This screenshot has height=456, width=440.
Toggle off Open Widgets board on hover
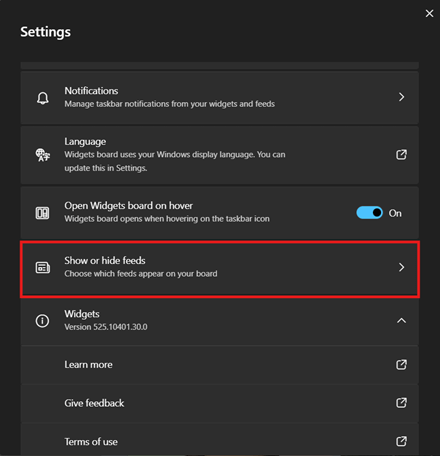coord(369,213)
